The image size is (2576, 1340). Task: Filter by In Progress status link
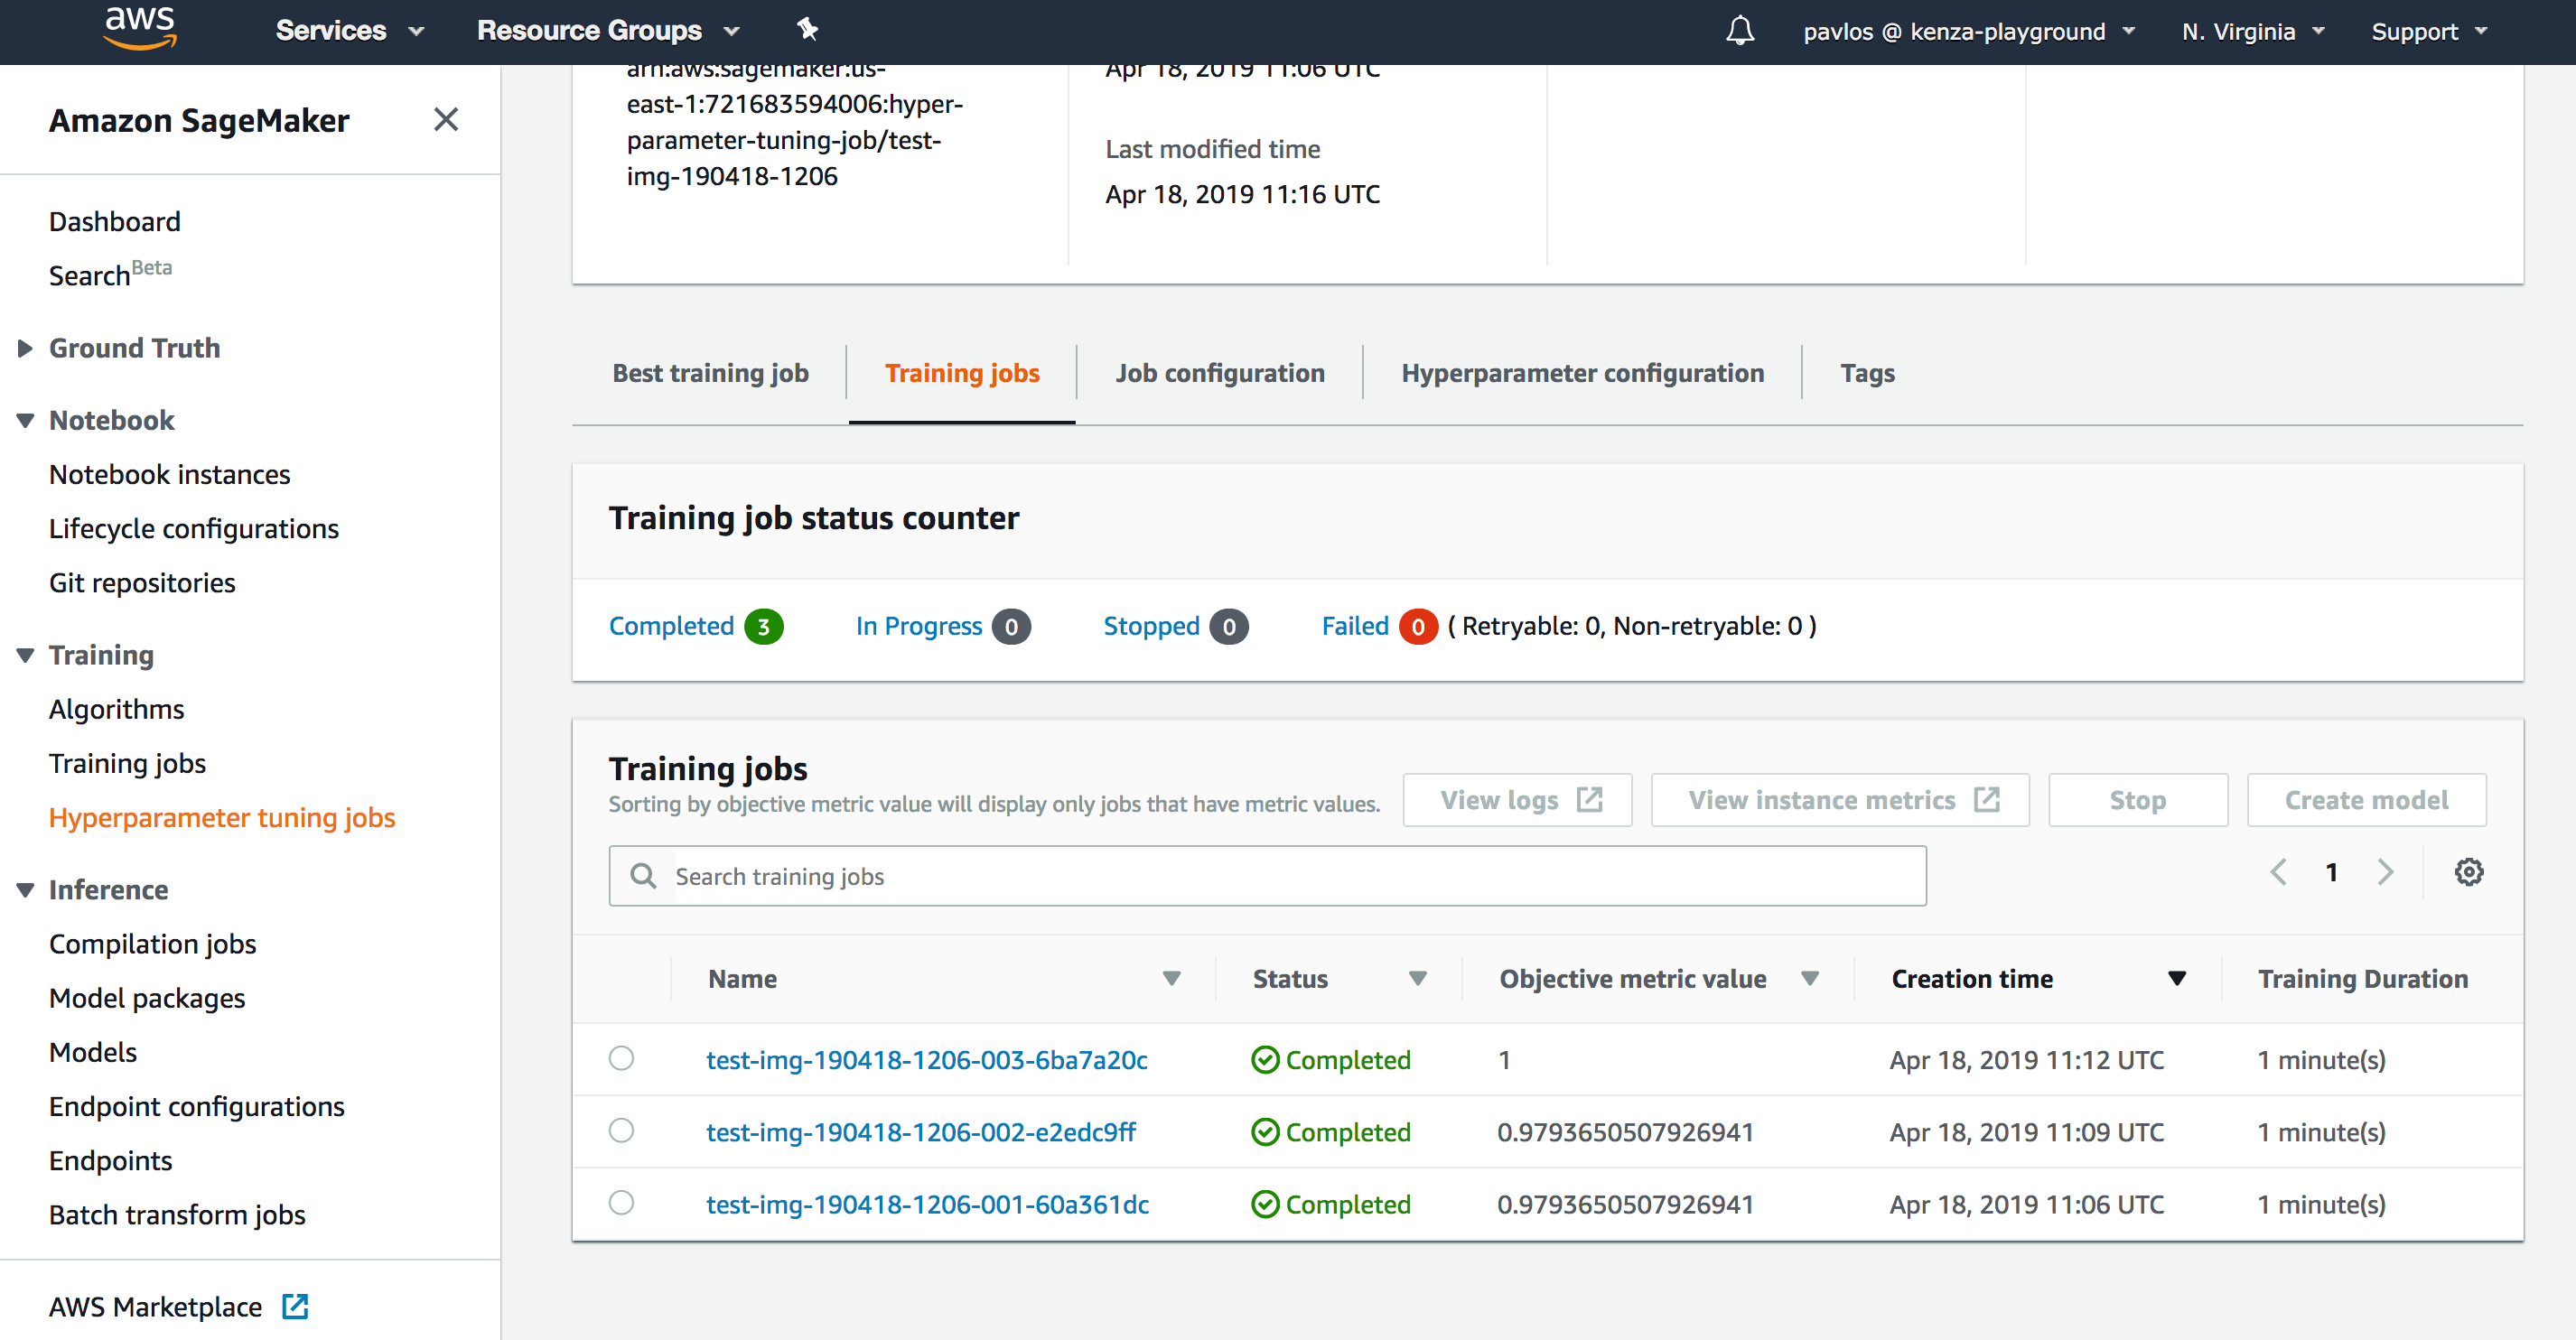[919, 626]
